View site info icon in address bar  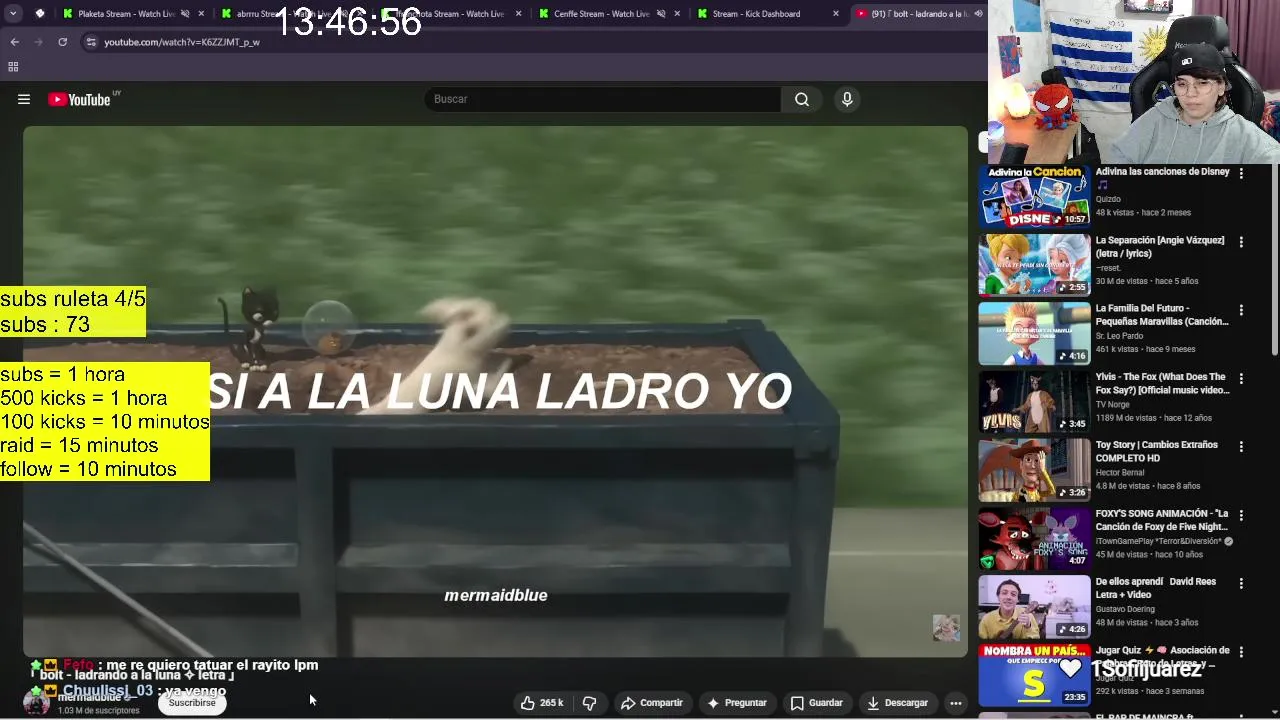coord(91,42)
